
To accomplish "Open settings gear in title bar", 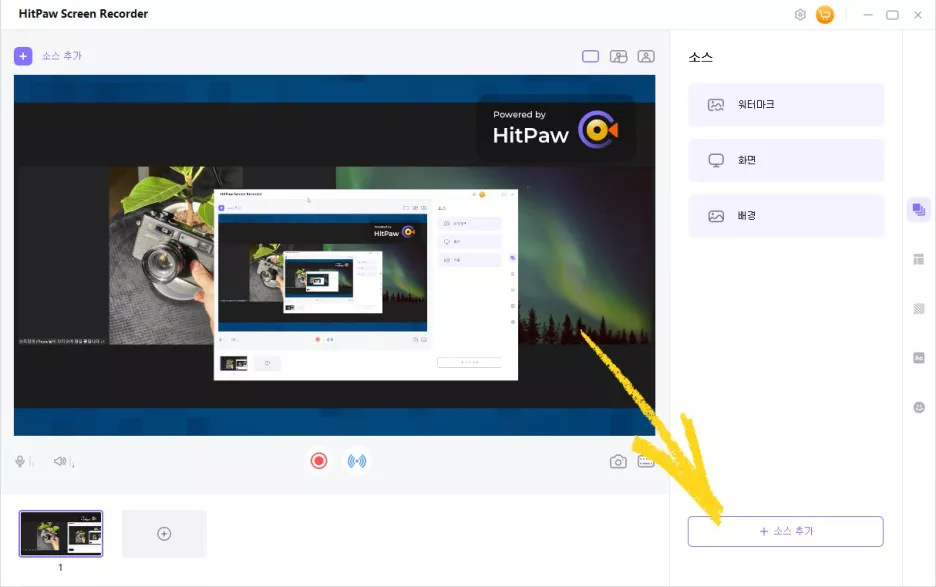I will [800, 15].
